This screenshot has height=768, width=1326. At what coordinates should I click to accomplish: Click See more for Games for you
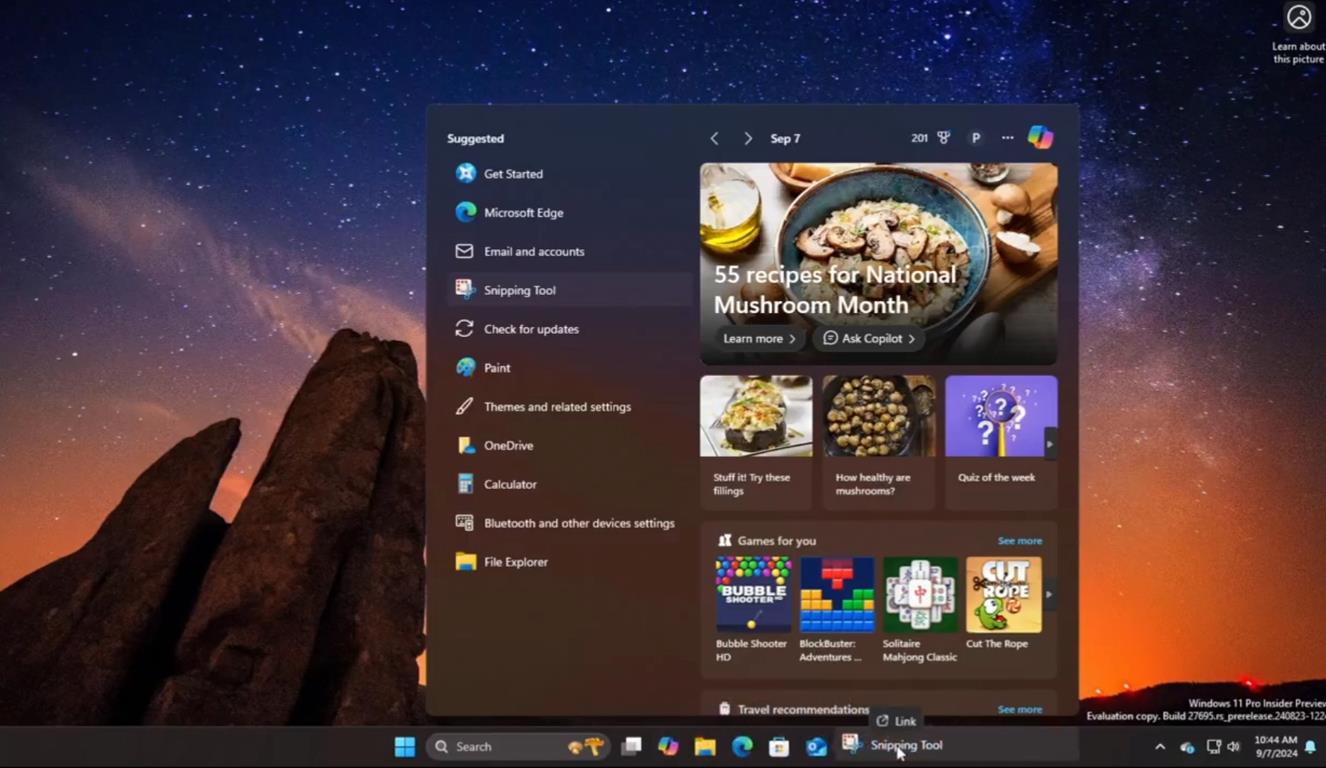tap(1019, 541)
